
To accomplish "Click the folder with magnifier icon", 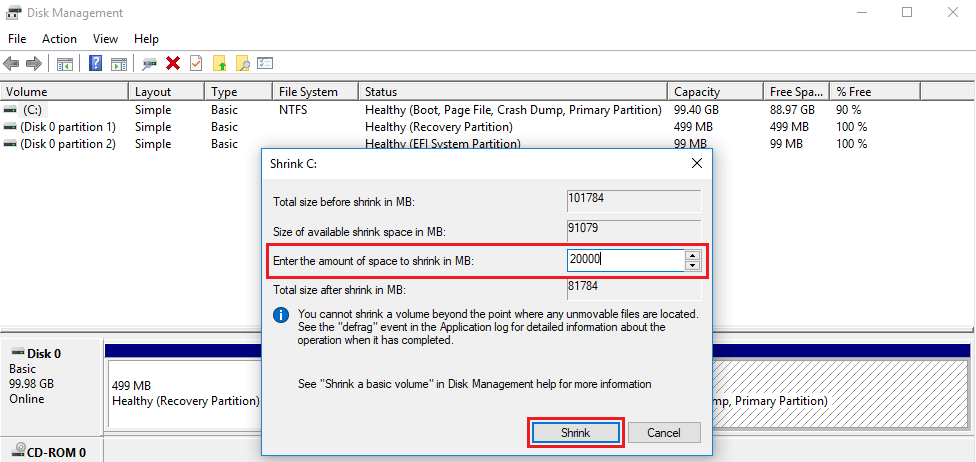I will (243, 64).
